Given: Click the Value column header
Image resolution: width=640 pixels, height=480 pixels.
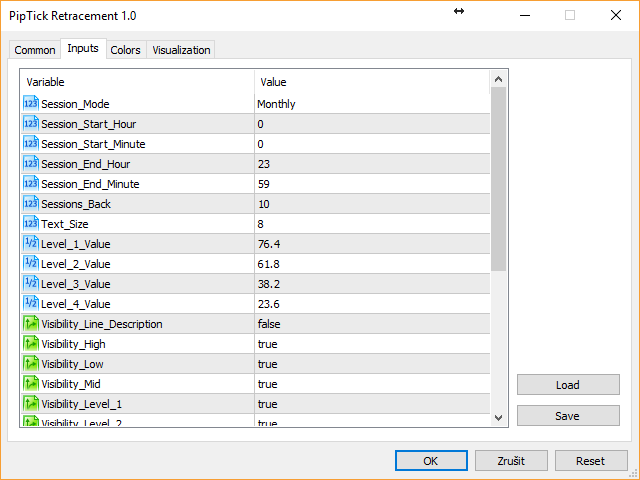Looking at the screenshot, I should [372, 82].
